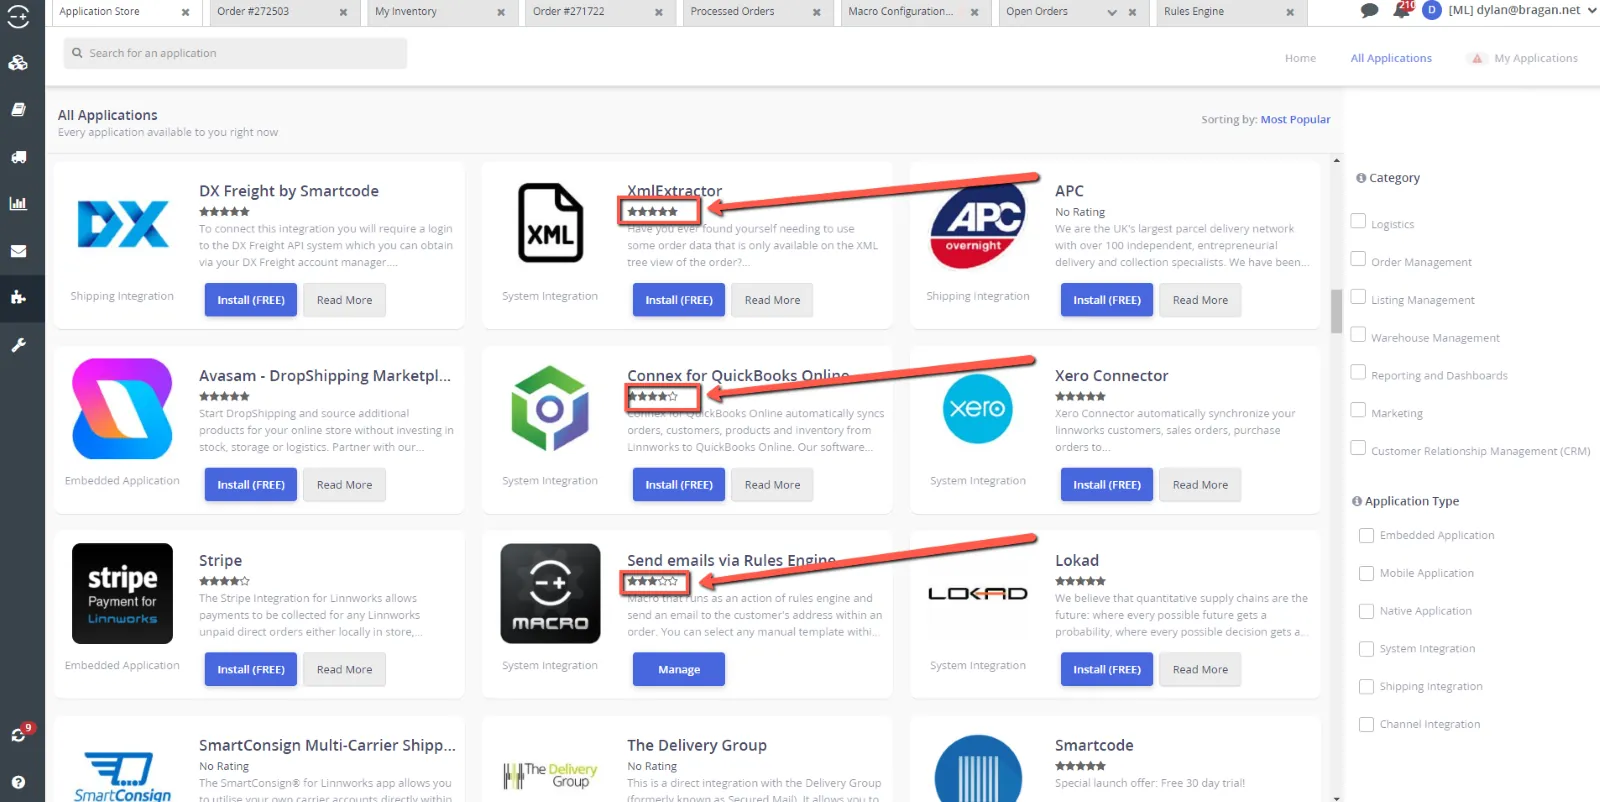Open the user avatar D icon
This screenshot has width=1600, height=802.
tap(1431, 10)
